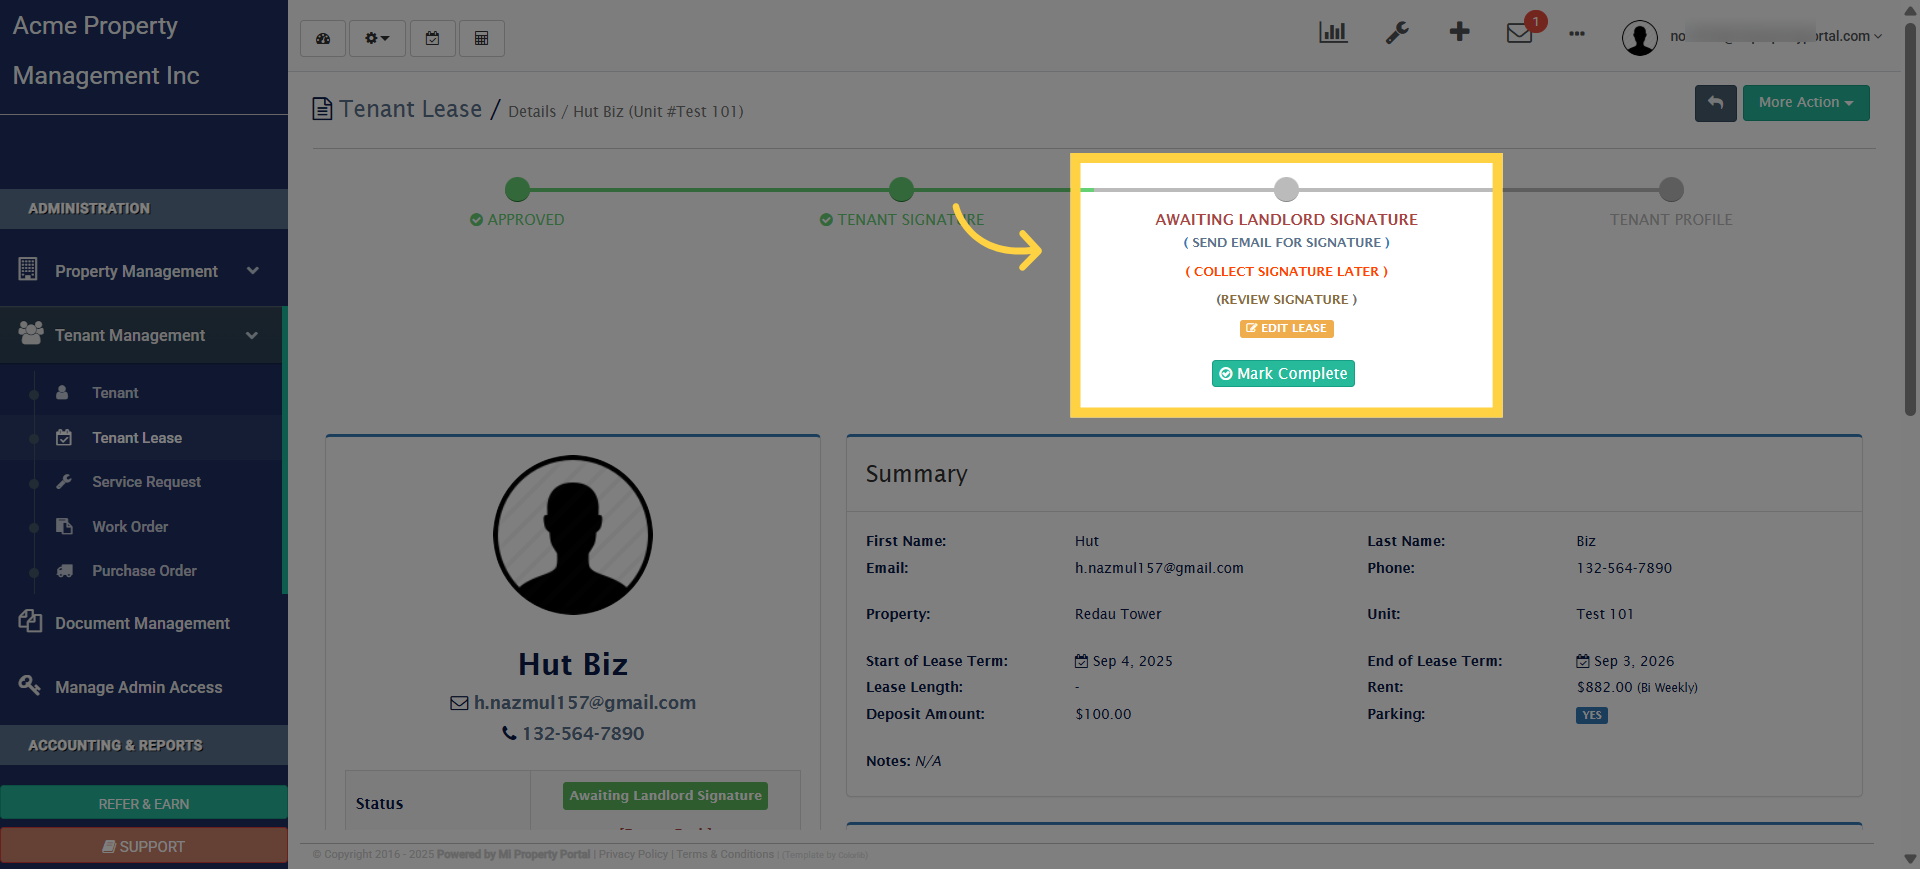Screen dimensions: 1920x869
Task: Click Send Email For Signature link
Action: coord(1287,243)
